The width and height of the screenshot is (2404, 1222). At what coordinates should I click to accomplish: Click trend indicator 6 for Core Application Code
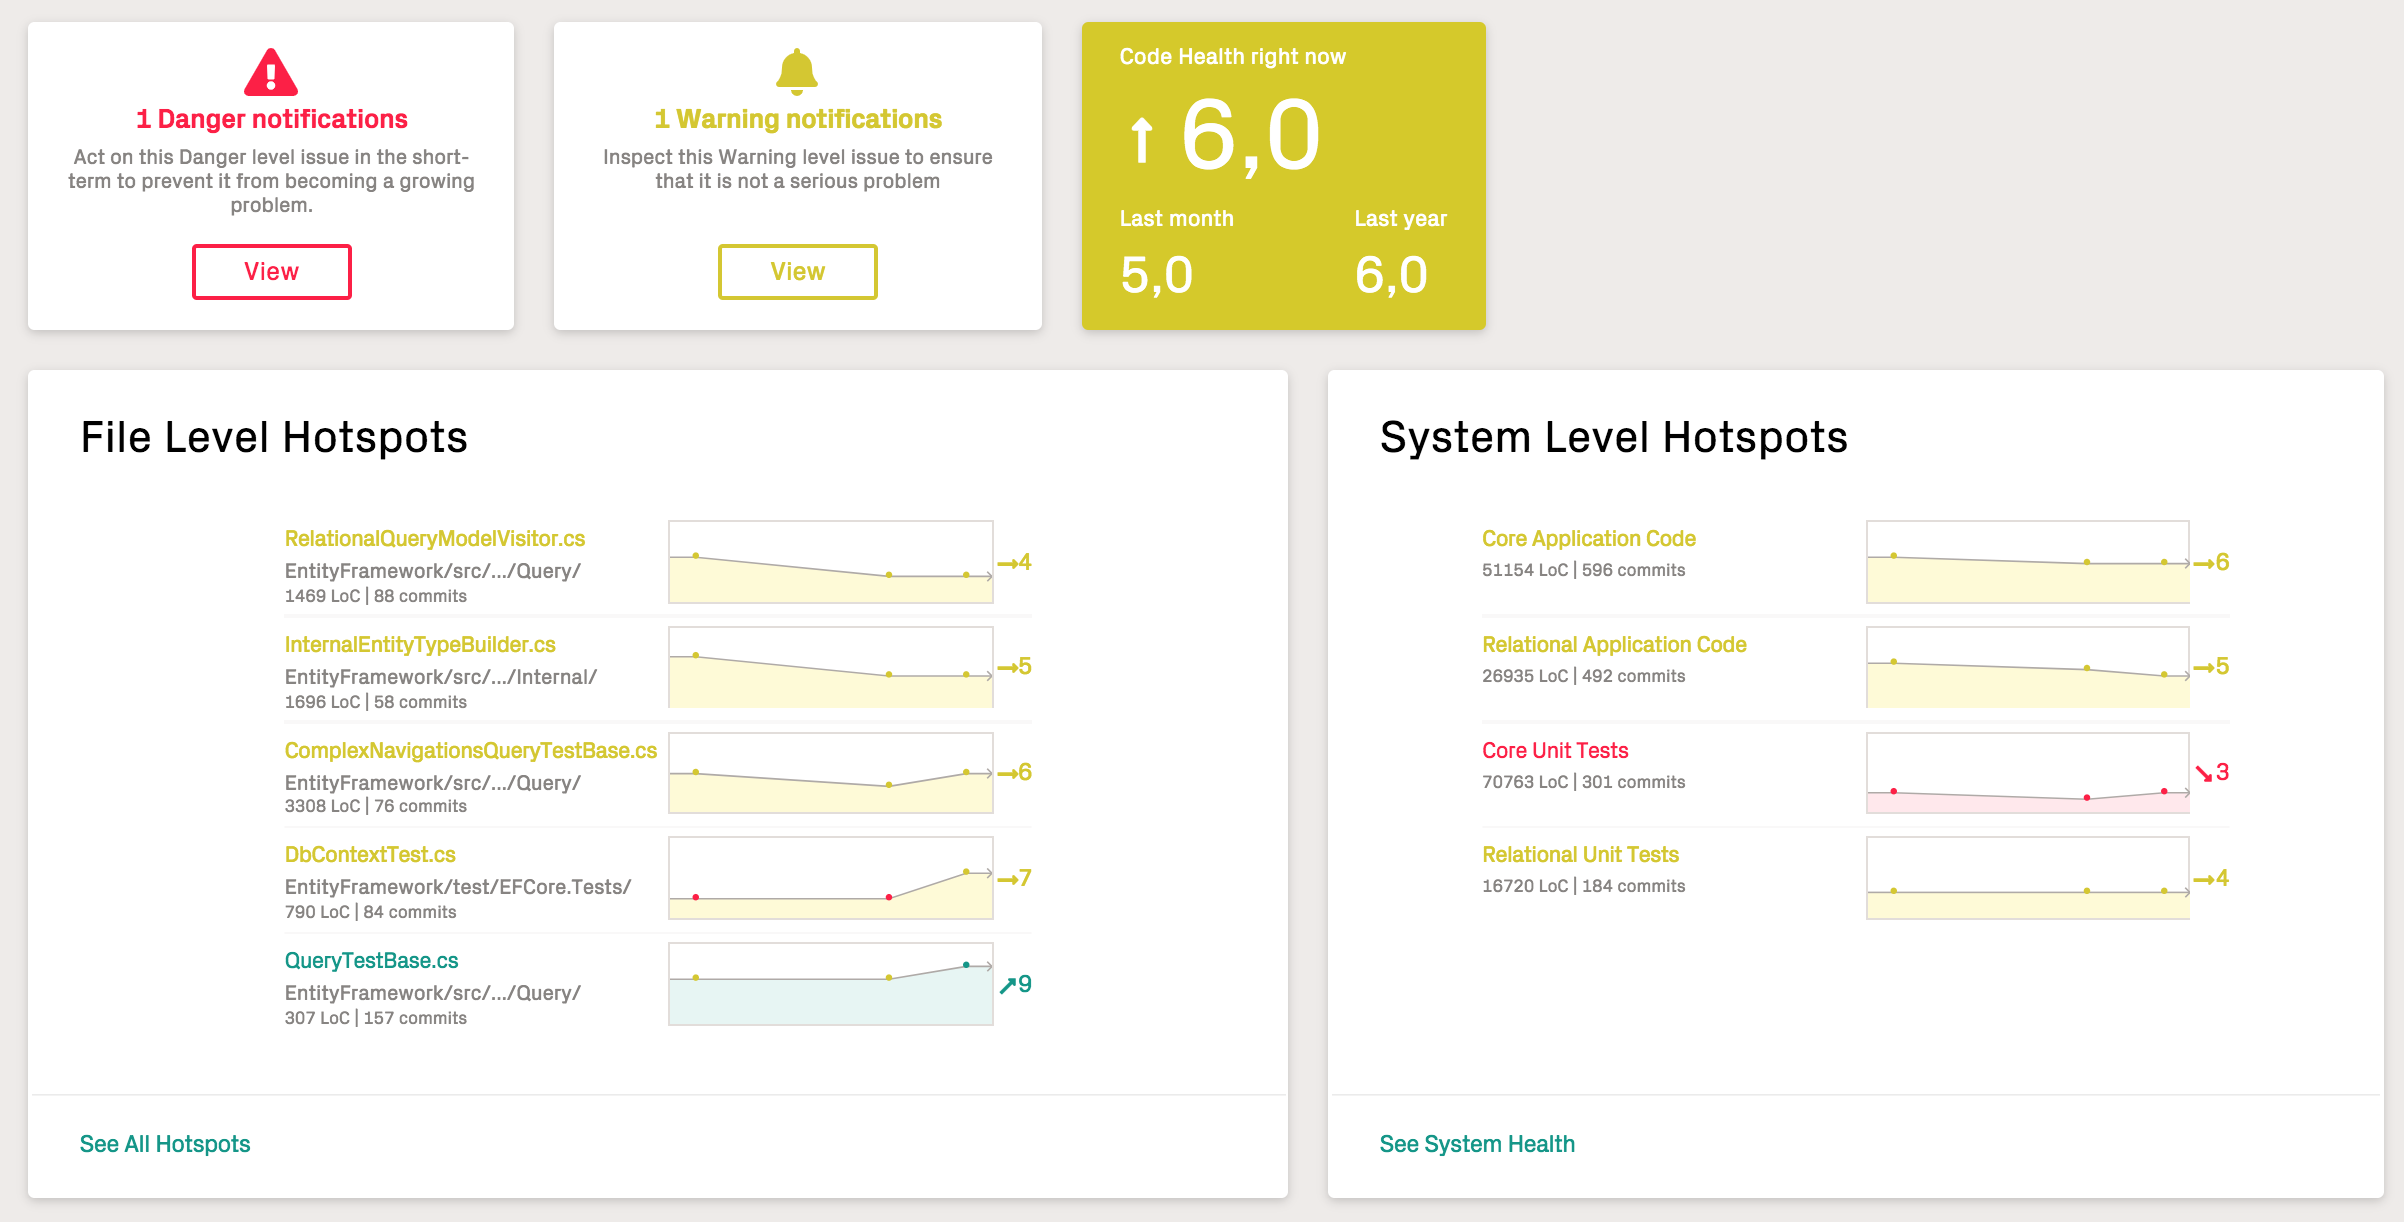coord(2212,562)
